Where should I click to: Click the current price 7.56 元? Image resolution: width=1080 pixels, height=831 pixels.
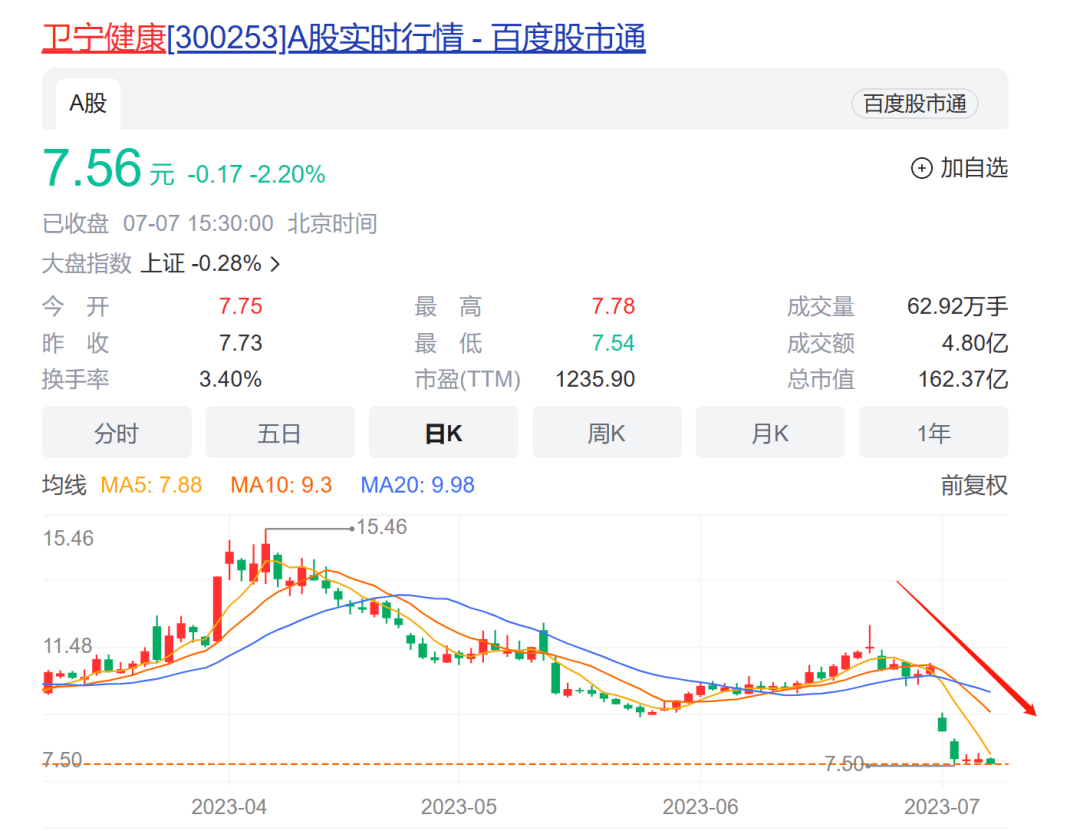click(x=107, y=169)
